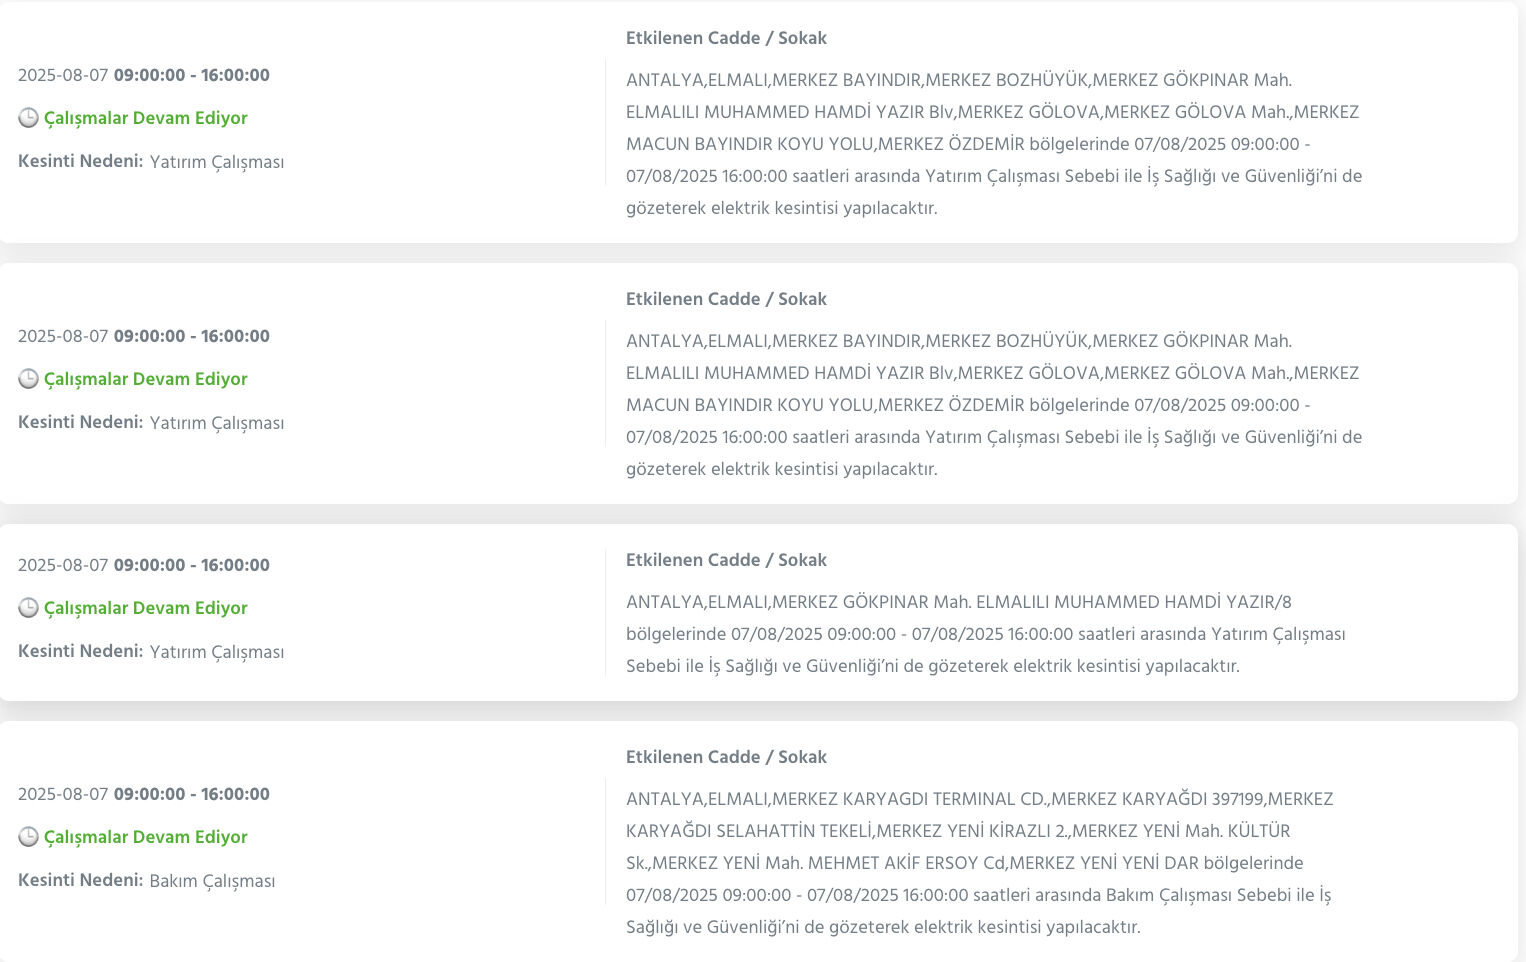The width and height of the screenshot is (1526, 962).
Task: Click the clock icon in the first outage card
Action: click(28, 118)
